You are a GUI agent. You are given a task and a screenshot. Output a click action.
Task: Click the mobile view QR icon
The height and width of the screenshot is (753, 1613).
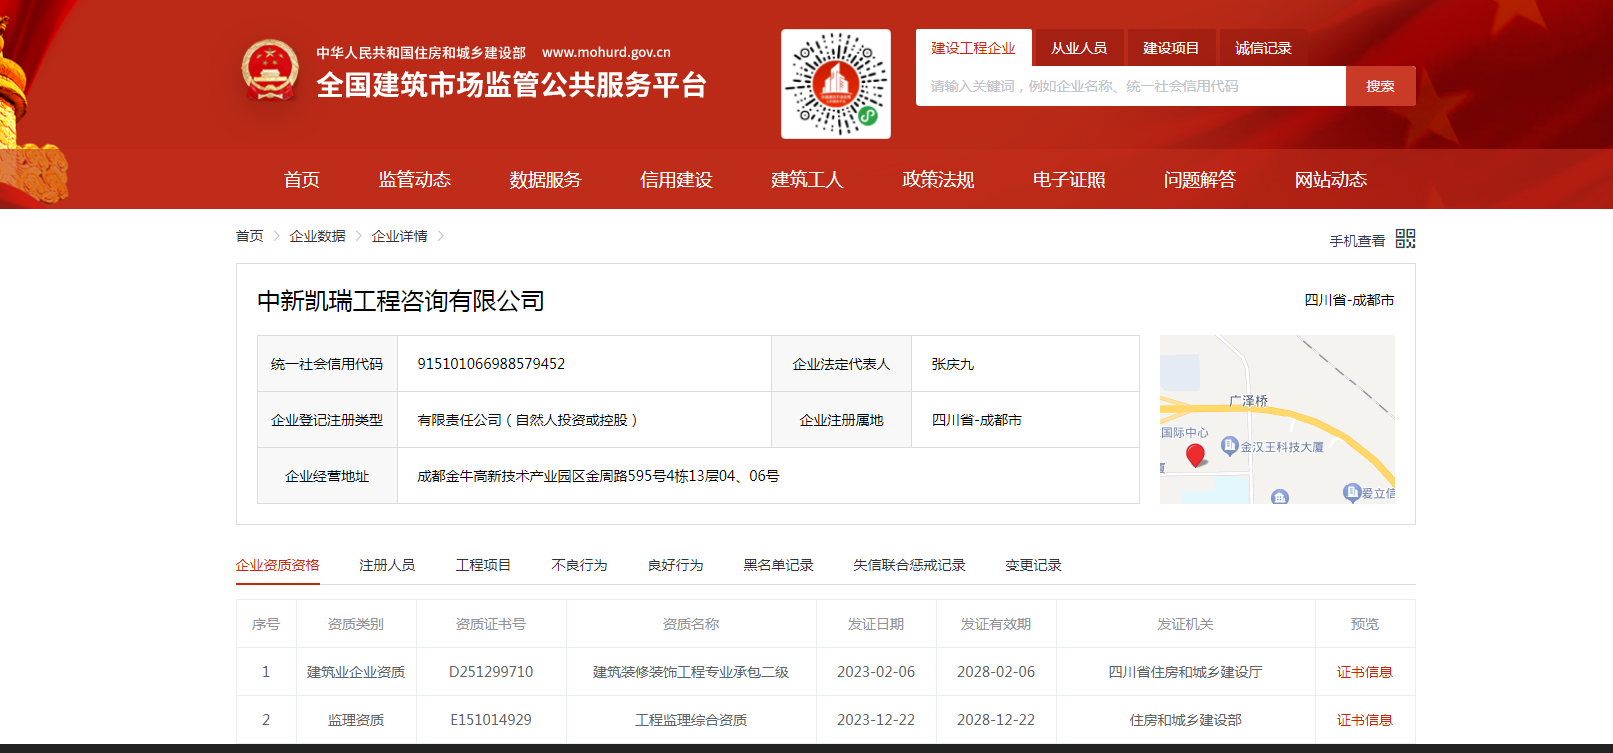point(1405,239)
